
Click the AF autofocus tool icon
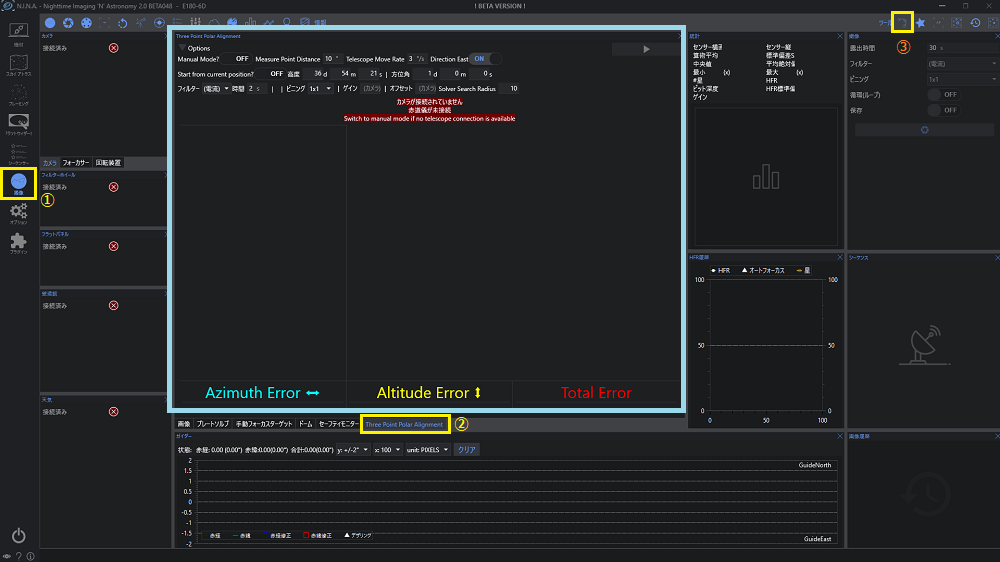[x=938, y=22]
